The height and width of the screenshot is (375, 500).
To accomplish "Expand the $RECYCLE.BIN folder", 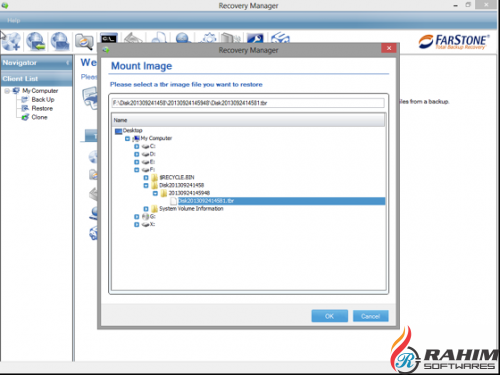I will pyautogui.click(x=146, y=178).
